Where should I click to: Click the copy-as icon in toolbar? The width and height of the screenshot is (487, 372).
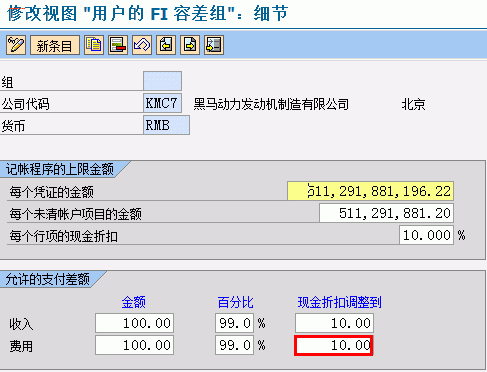pos(94,45)
